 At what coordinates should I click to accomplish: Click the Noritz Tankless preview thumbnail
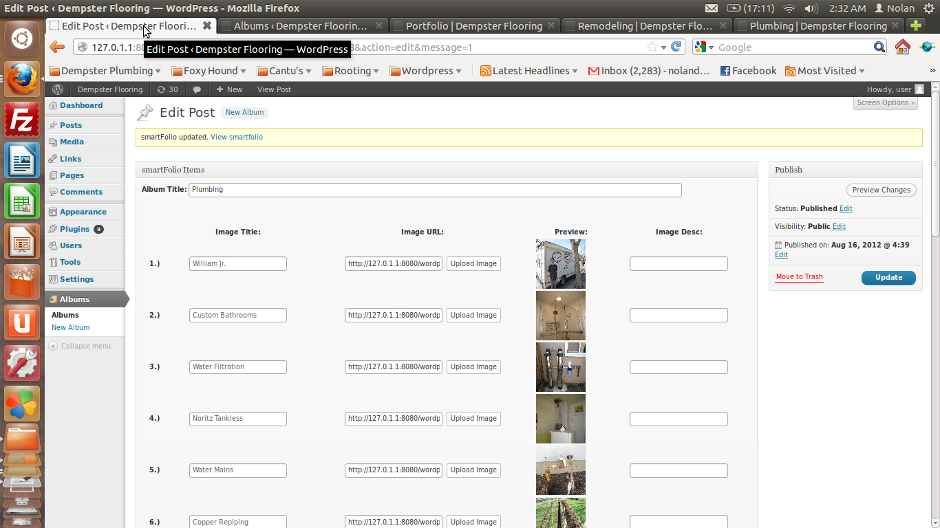561,418
